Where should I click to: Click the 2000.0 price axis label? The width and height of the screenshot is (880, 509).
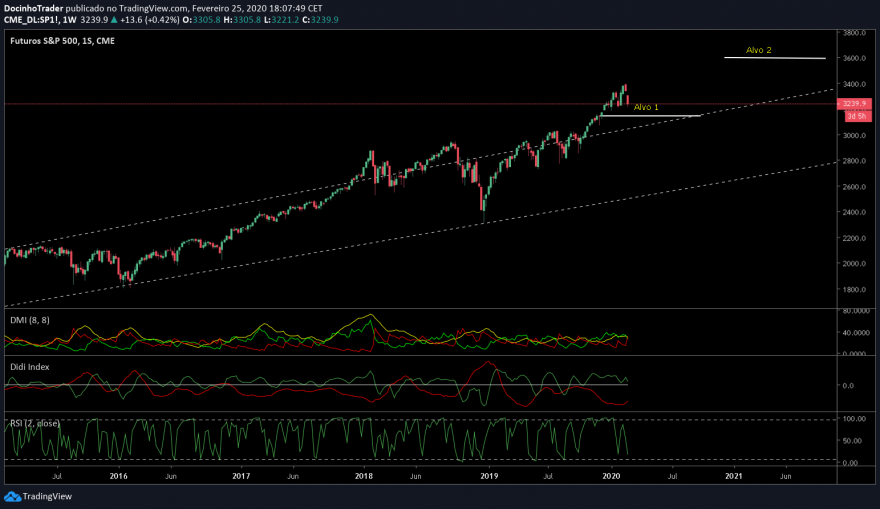pos(854,264)
